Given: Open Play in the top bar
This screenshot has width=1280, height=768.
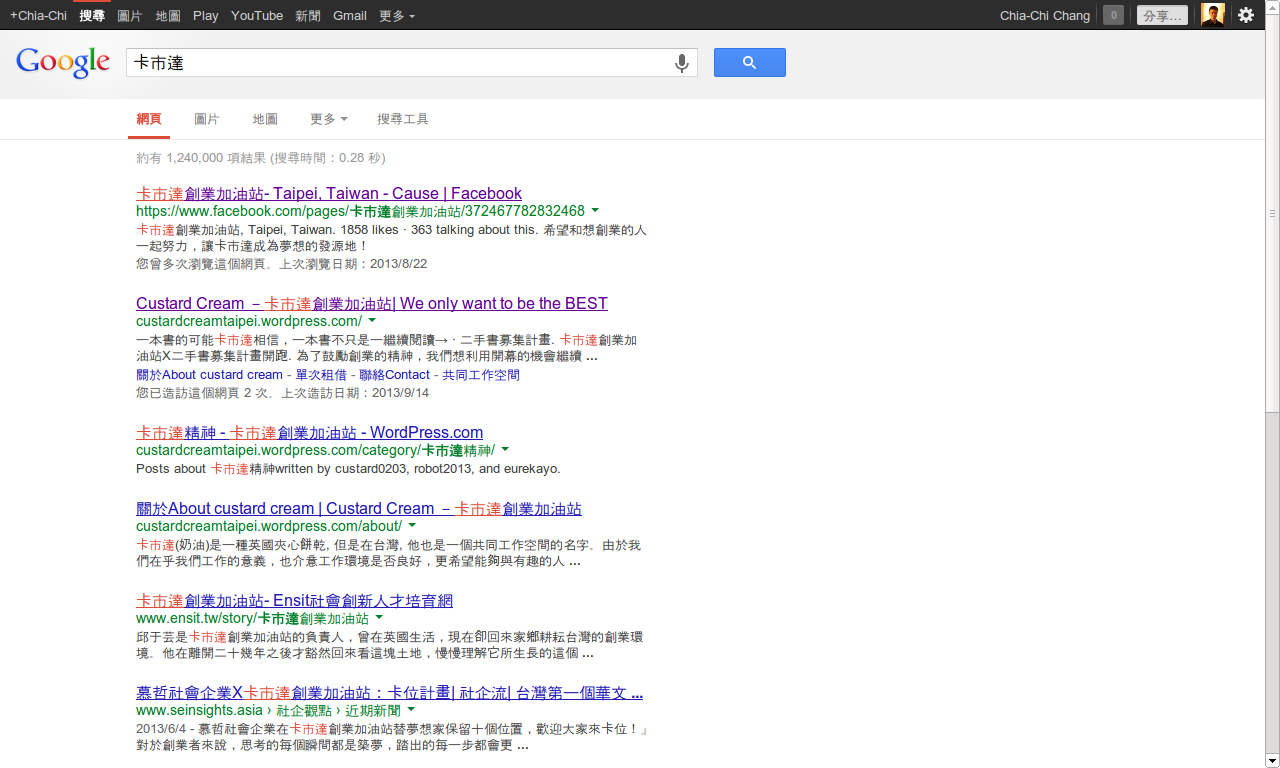Looking at the screenshot, I should click(x=206, y=15).
